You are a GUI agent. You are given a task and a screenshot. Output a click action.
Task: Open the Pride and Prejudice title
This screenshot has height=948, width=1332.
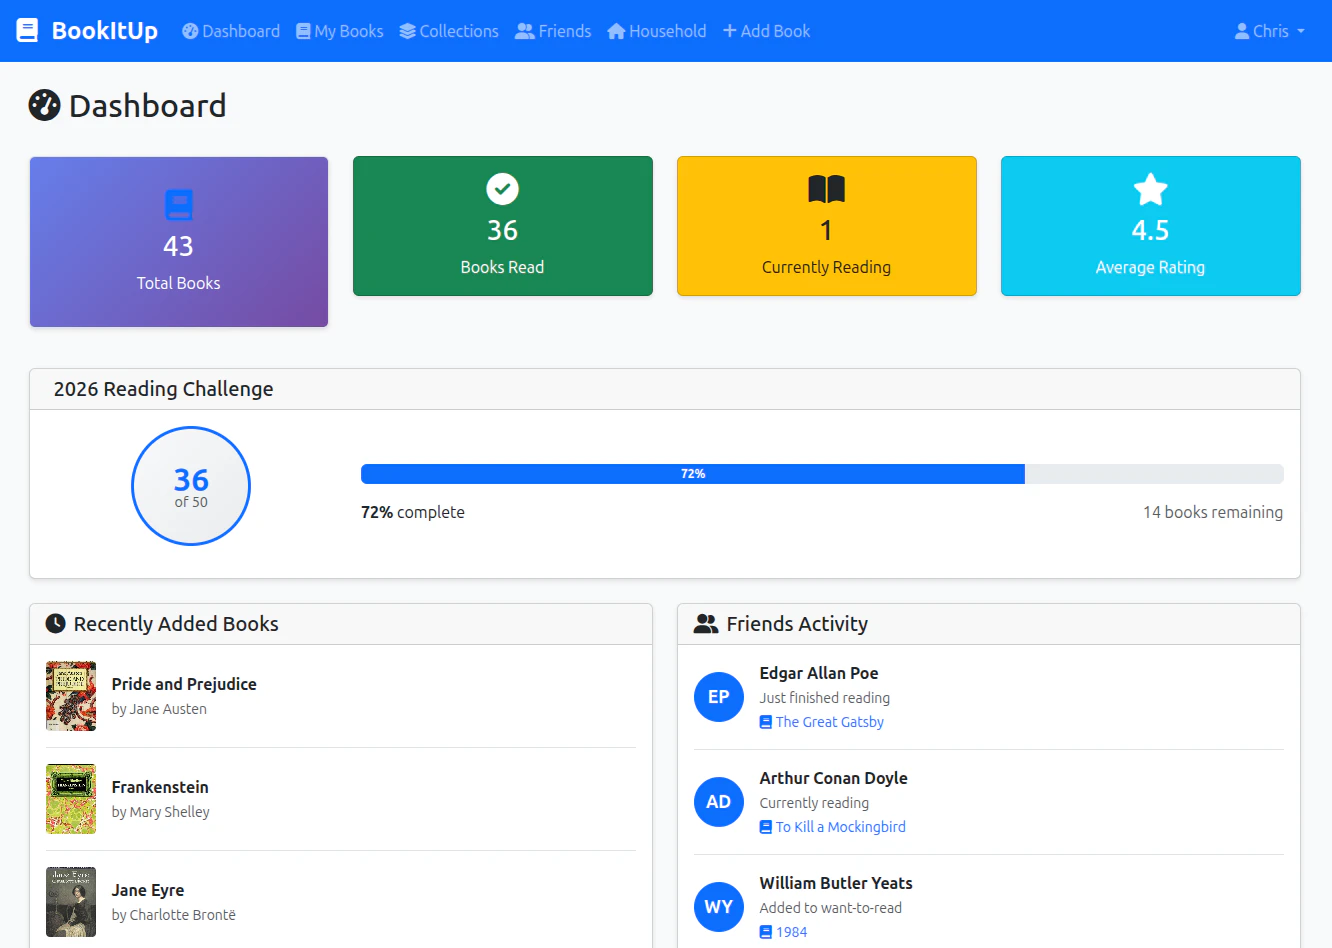(184, 684)
